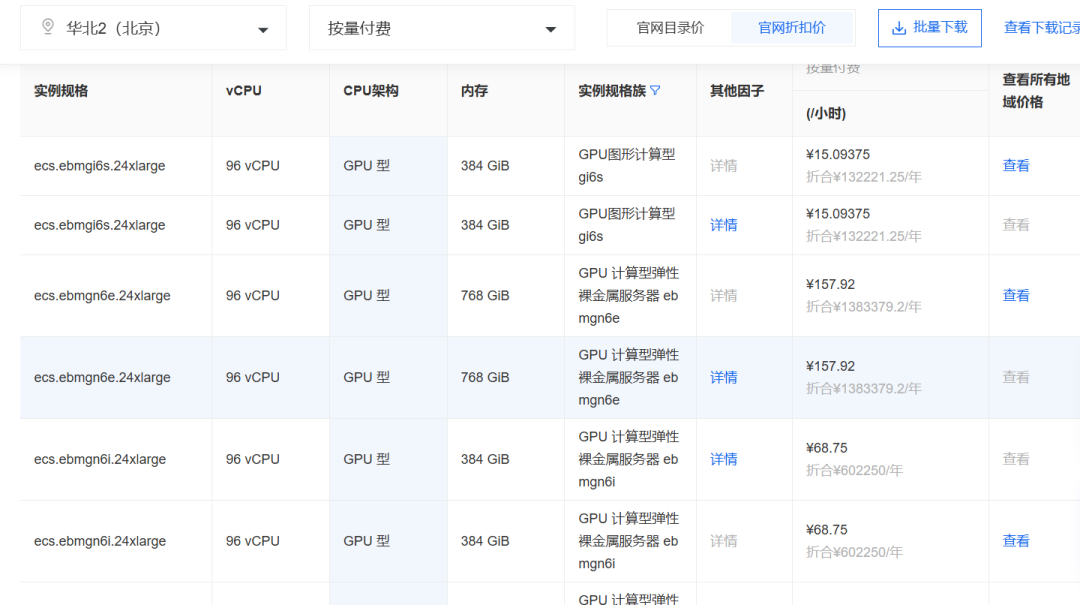Screen dimensions: 1080x605
Task: Click 768 GiB in the highlighted row
Action: click(485, 378)
